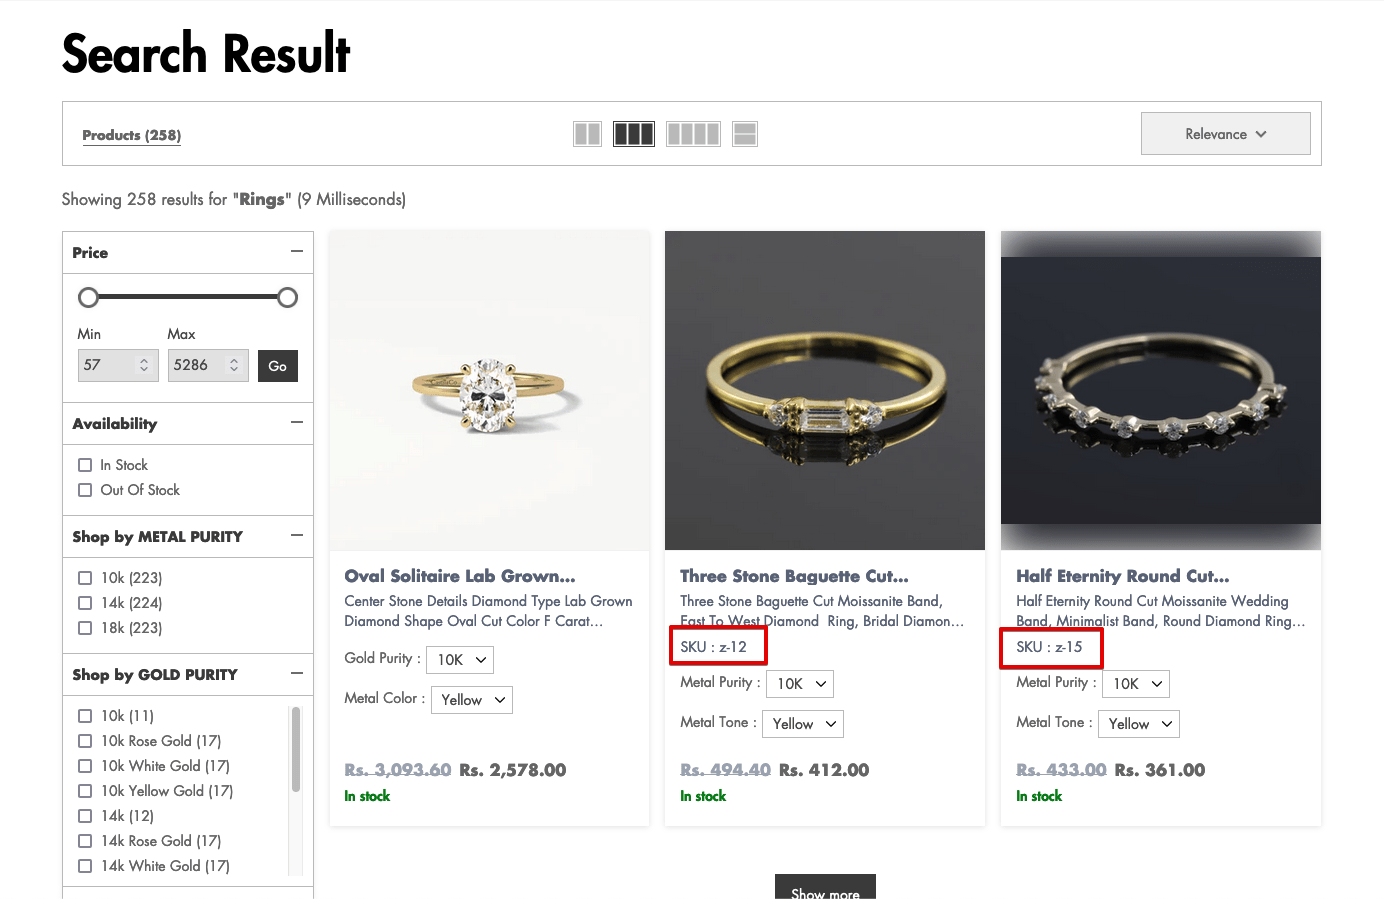Open Metal Tone dropdown on Half Eternity ring

pyautogui.click(x=1138, y=724)
